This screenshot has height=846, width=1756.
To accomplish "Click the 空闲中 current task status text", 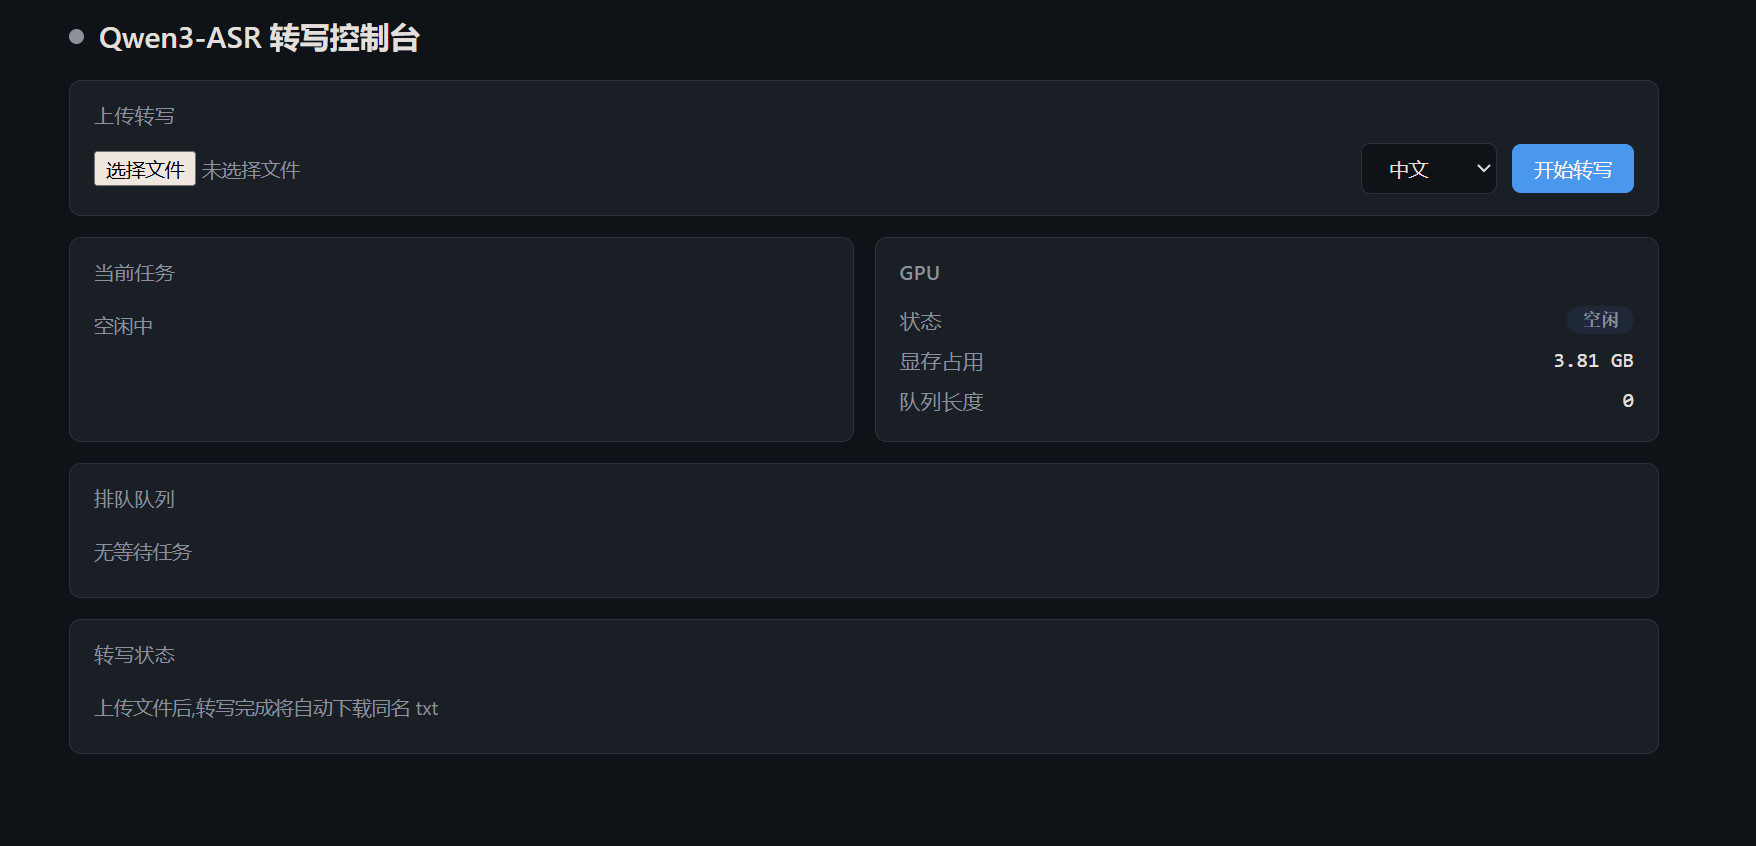I will point(123,326).
